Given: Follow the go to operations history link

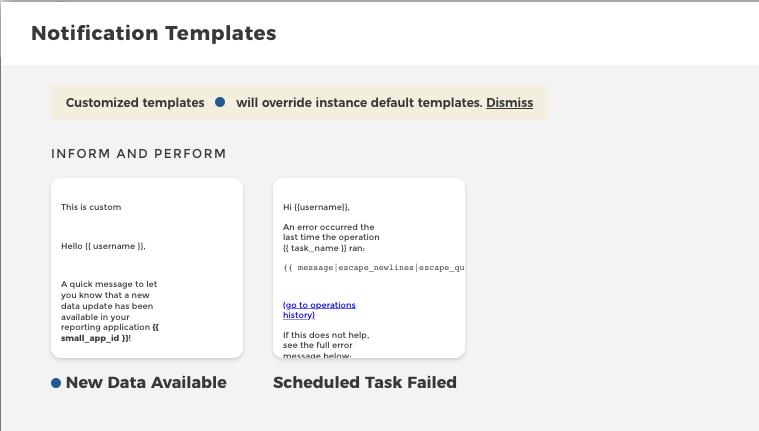Looking at the screenshot, I should click(x=318, y=309).
